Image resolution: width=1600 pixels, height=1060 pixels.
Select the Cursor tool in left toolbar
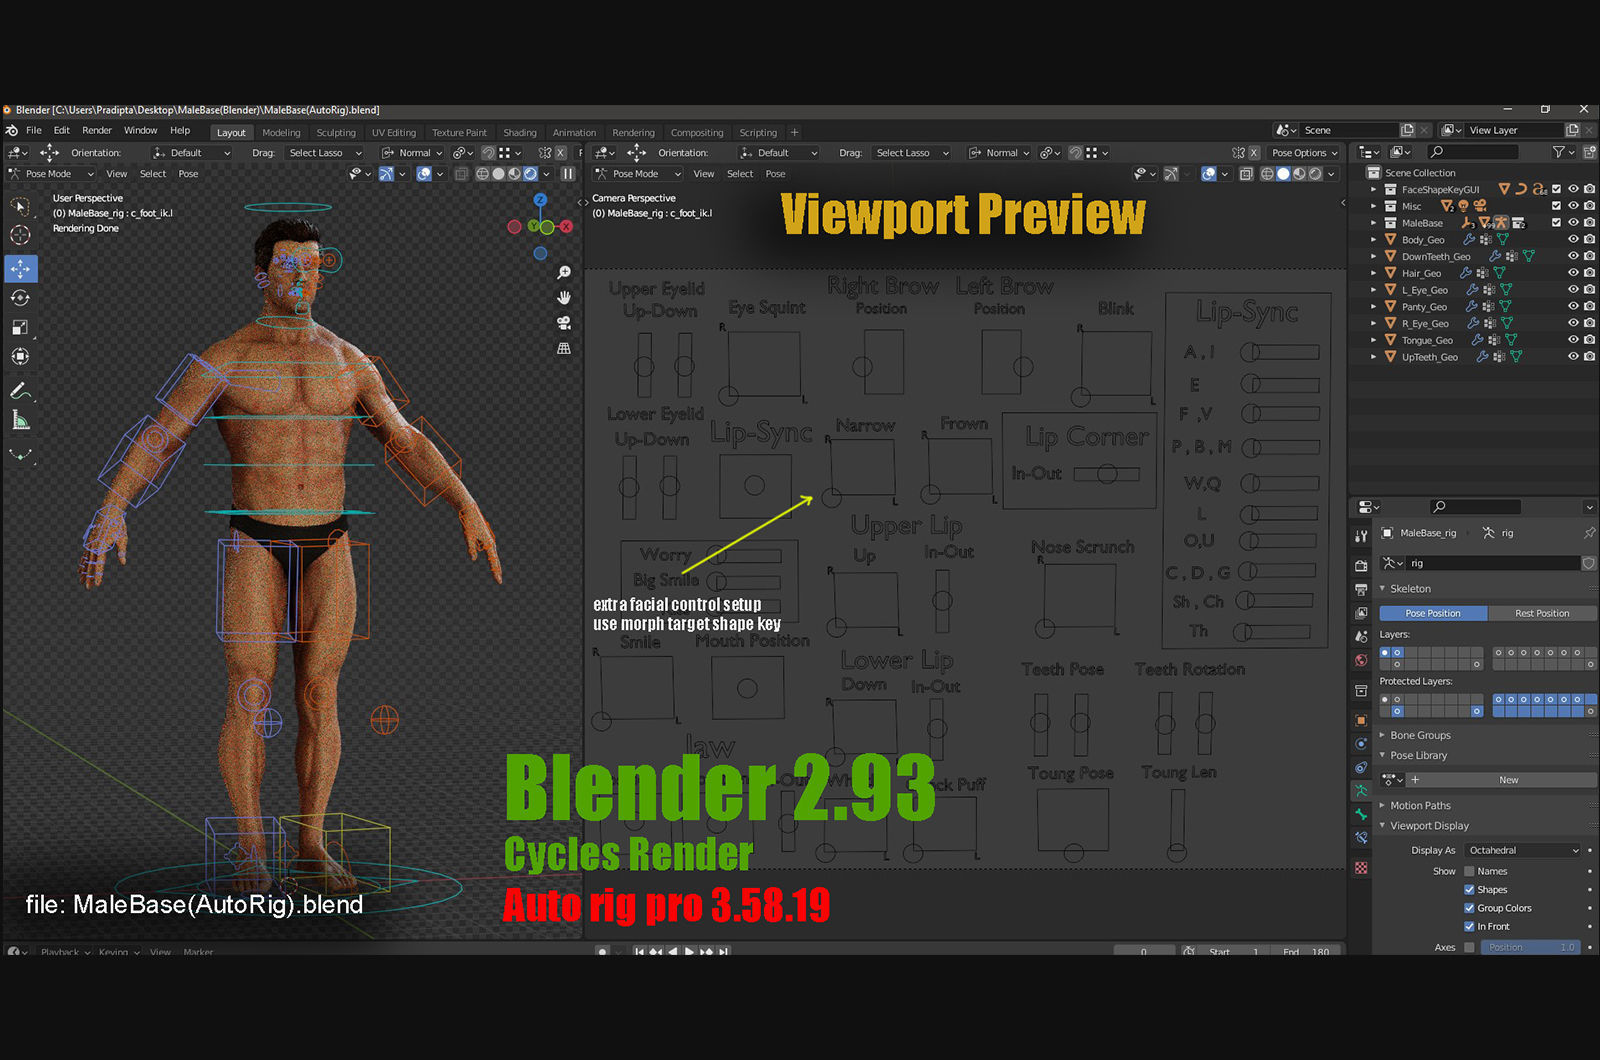20,235
